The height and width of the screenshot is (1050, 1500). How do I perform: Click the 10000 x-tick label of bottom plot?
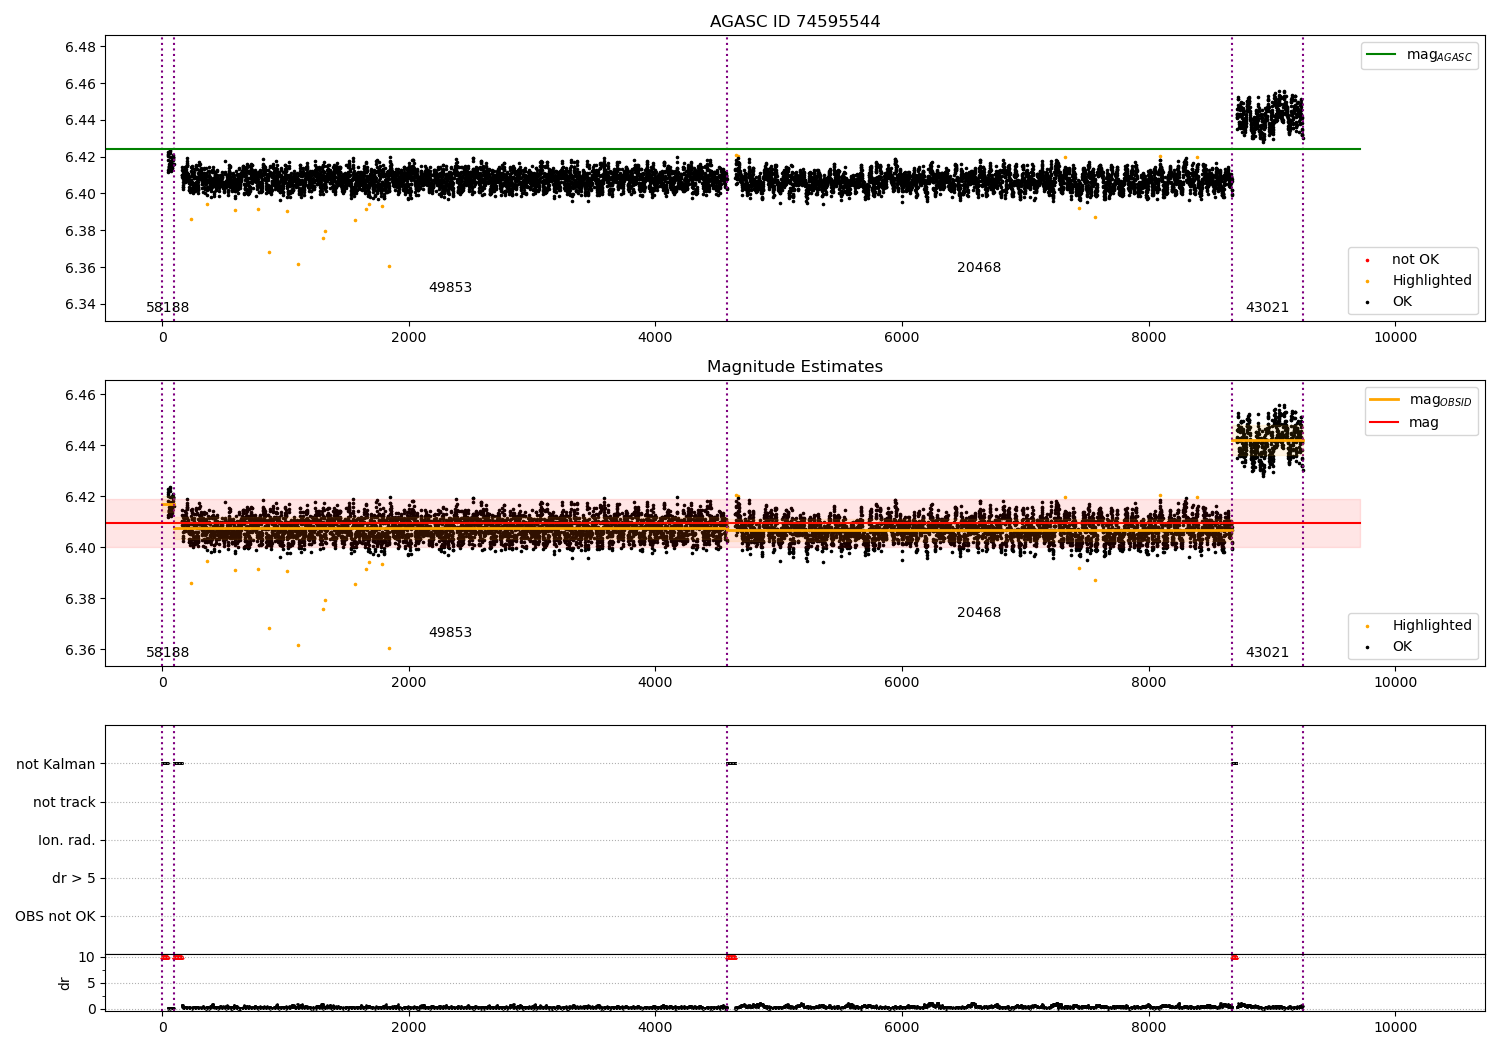point(1395,1028)
